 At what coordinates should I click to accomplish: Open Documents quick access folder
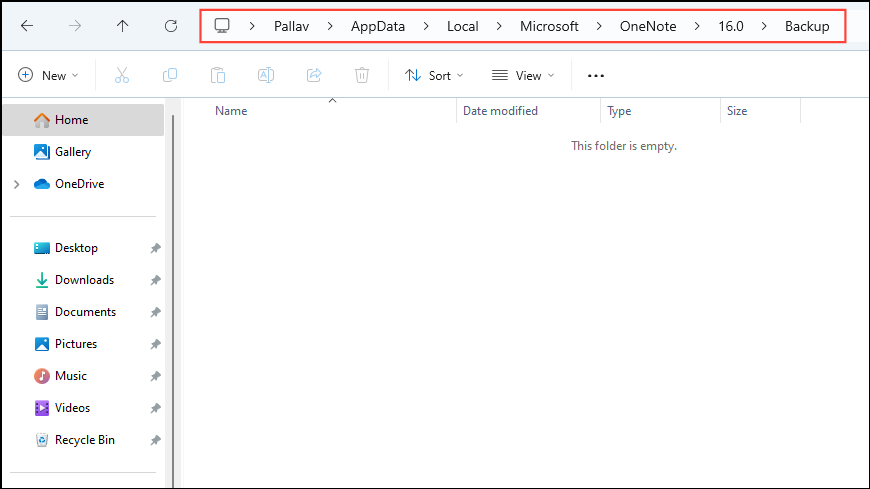coord(85,312)
